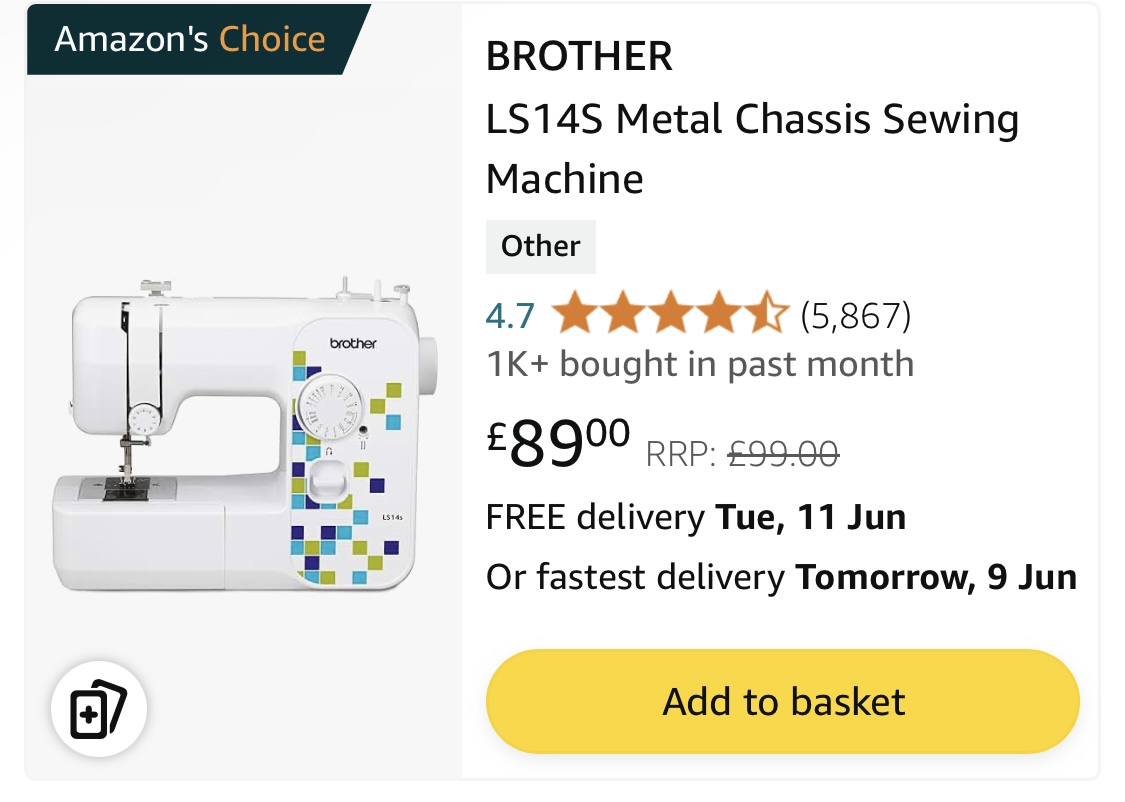Click the BROTHER brand name

pyautogui.click(x=579, y=56)
